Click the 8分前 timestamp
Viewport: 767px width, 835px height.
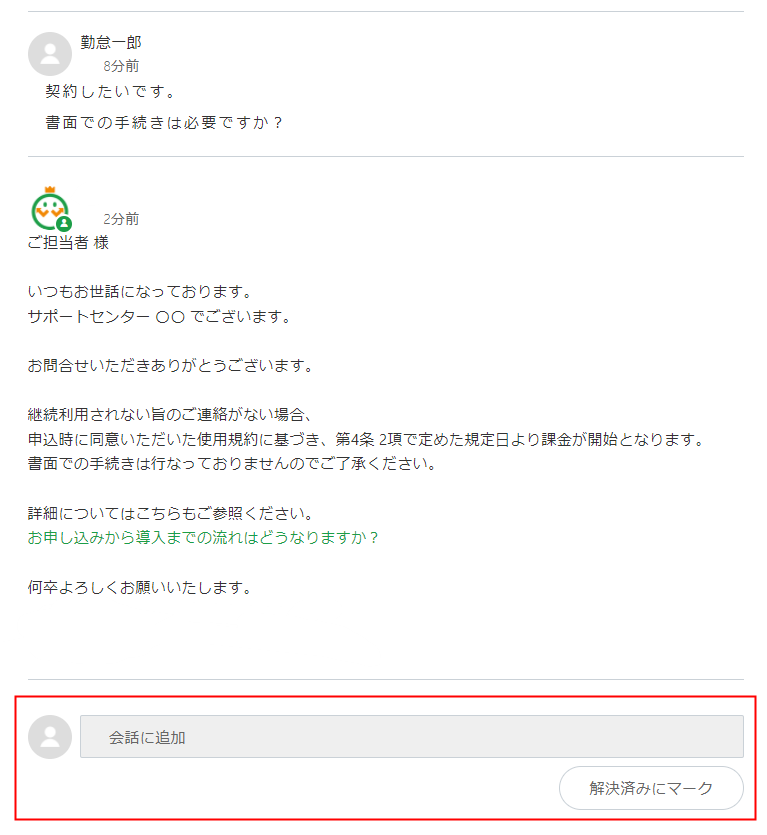point(121,66)
